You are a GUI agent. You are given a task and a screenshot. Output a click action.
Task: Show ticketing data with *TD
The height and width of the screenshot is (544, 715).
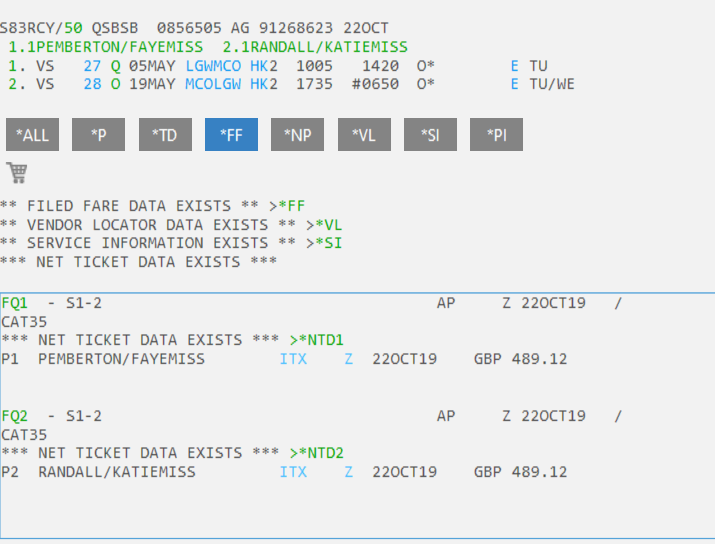165,135
